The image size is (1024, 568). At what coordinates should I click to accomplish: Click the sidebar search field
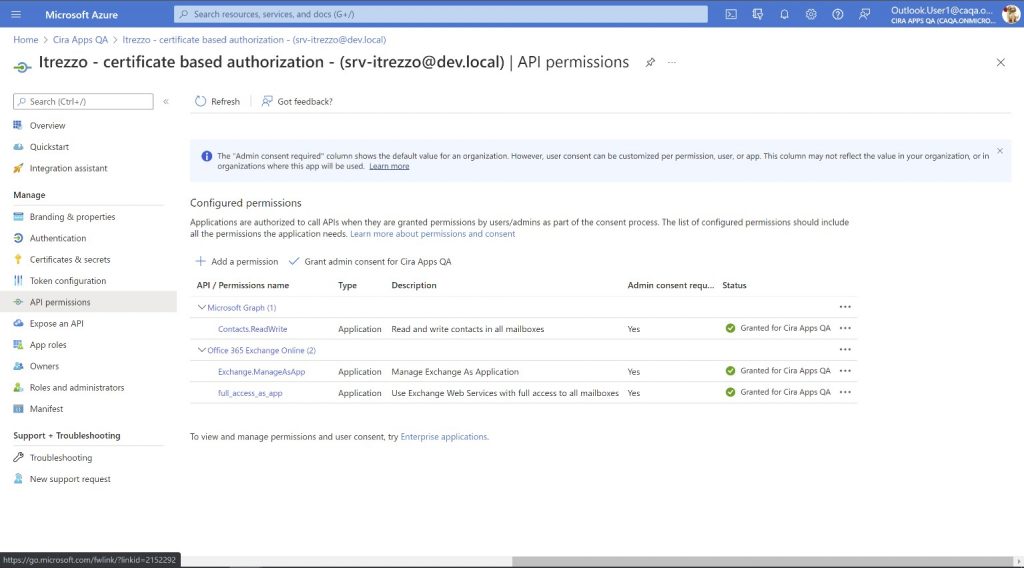(x=84, y=101)
